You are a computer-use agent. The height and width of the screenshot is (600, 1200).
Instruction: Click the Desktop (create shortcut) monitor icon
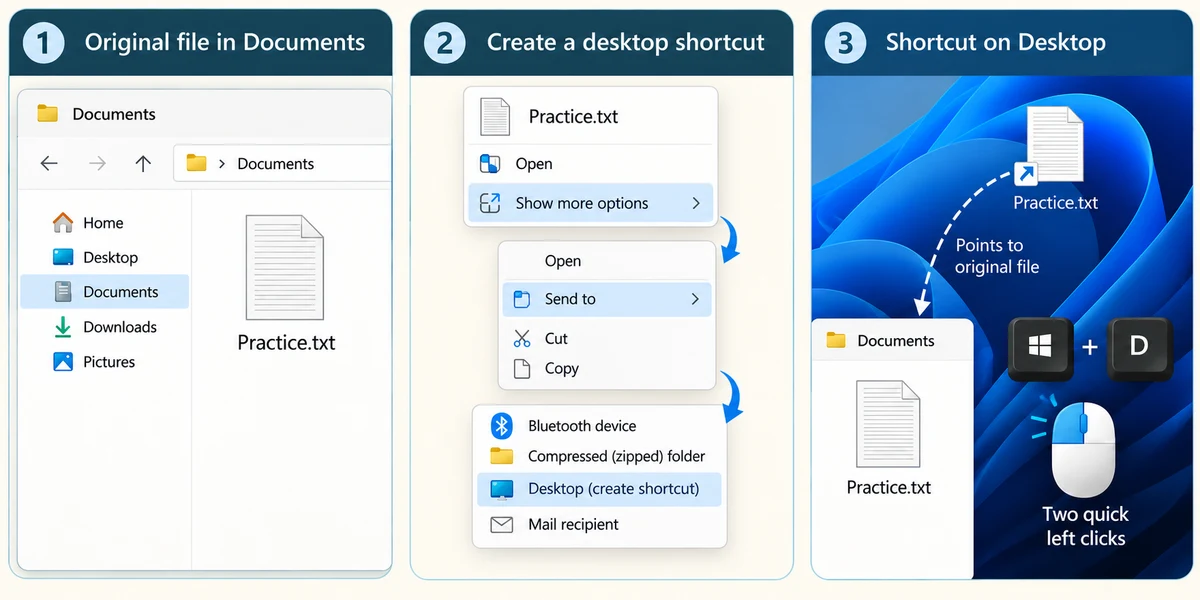pos(501,489)
